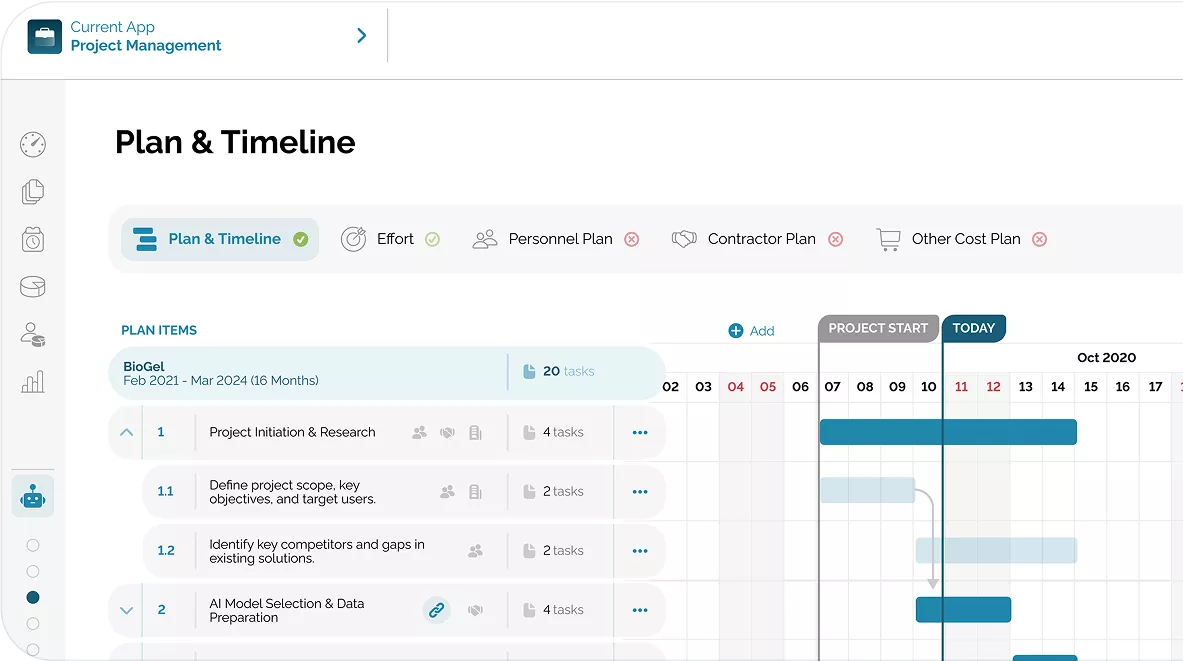Open 2 tasks for Define project scope
The width and height of the screenshot is (1183, 661).
(x=554, y=492)
